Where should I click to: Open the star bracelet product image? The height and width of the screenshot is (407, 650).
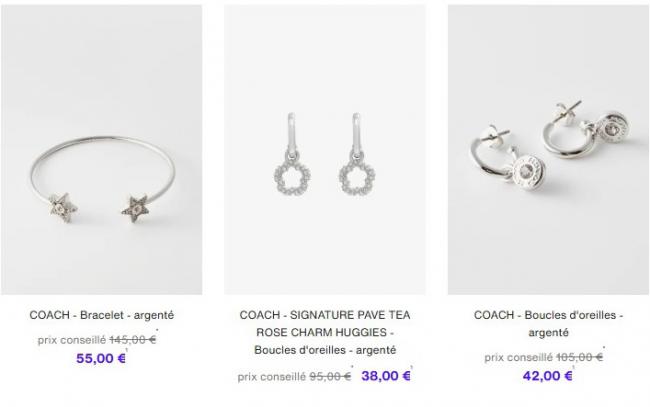pyautogui.click(x=102, y=150)
